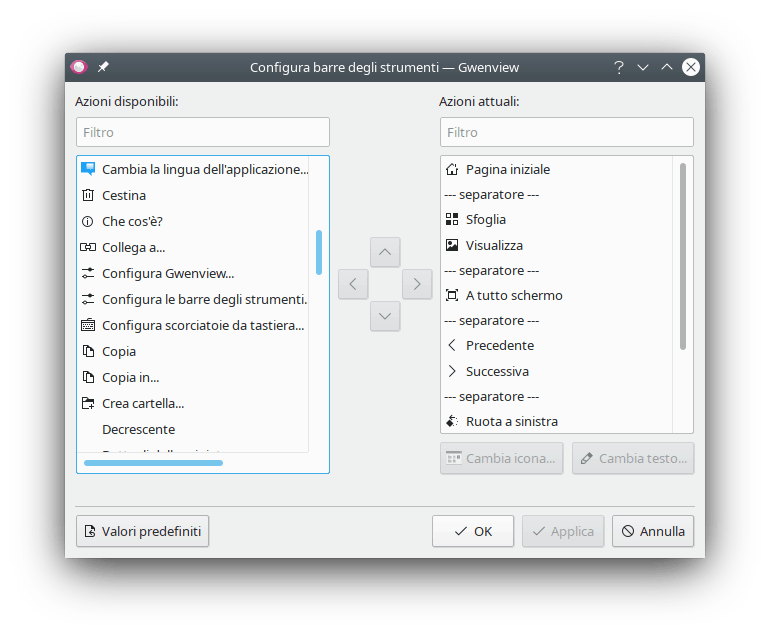Choose Configura Gwenview in available actions
This screenshot has width=770, height=635.
pos(167,273)
